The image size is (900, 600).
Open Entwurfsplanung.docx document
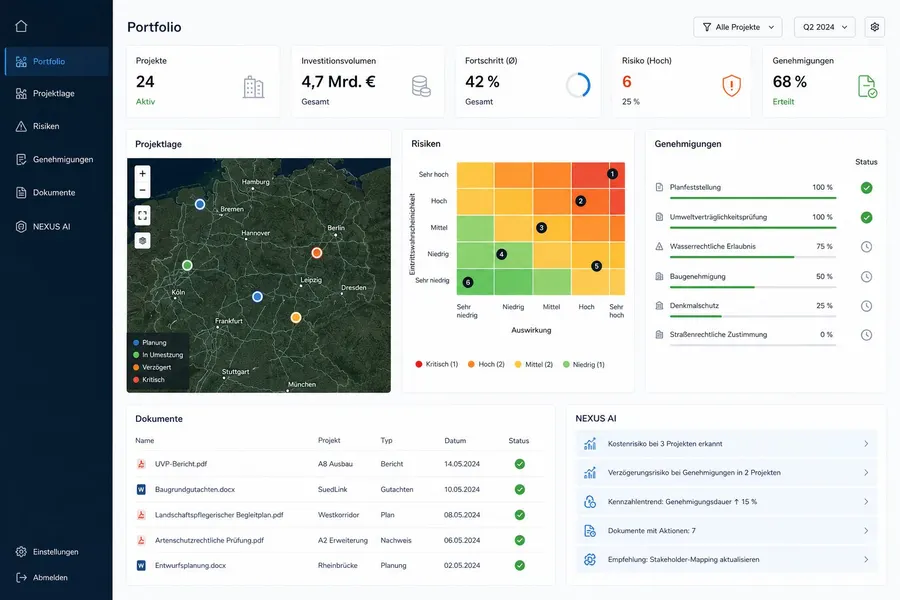click(x=190, y=566)
